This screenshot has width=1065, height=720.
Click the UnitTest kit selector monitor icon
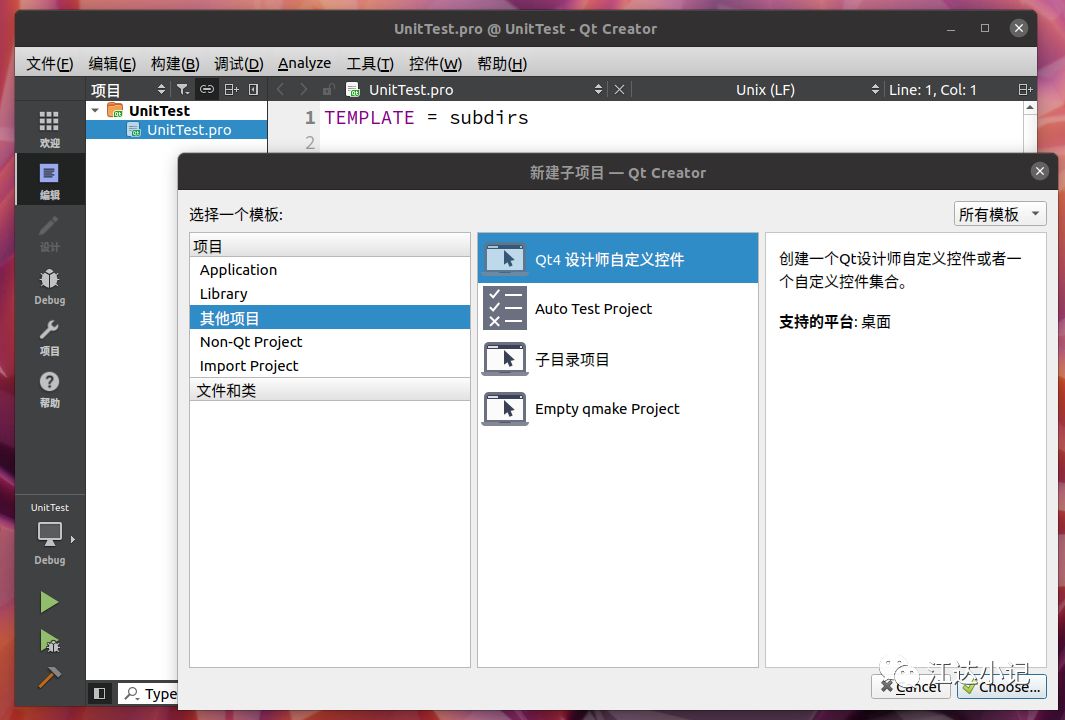(50, 534)
